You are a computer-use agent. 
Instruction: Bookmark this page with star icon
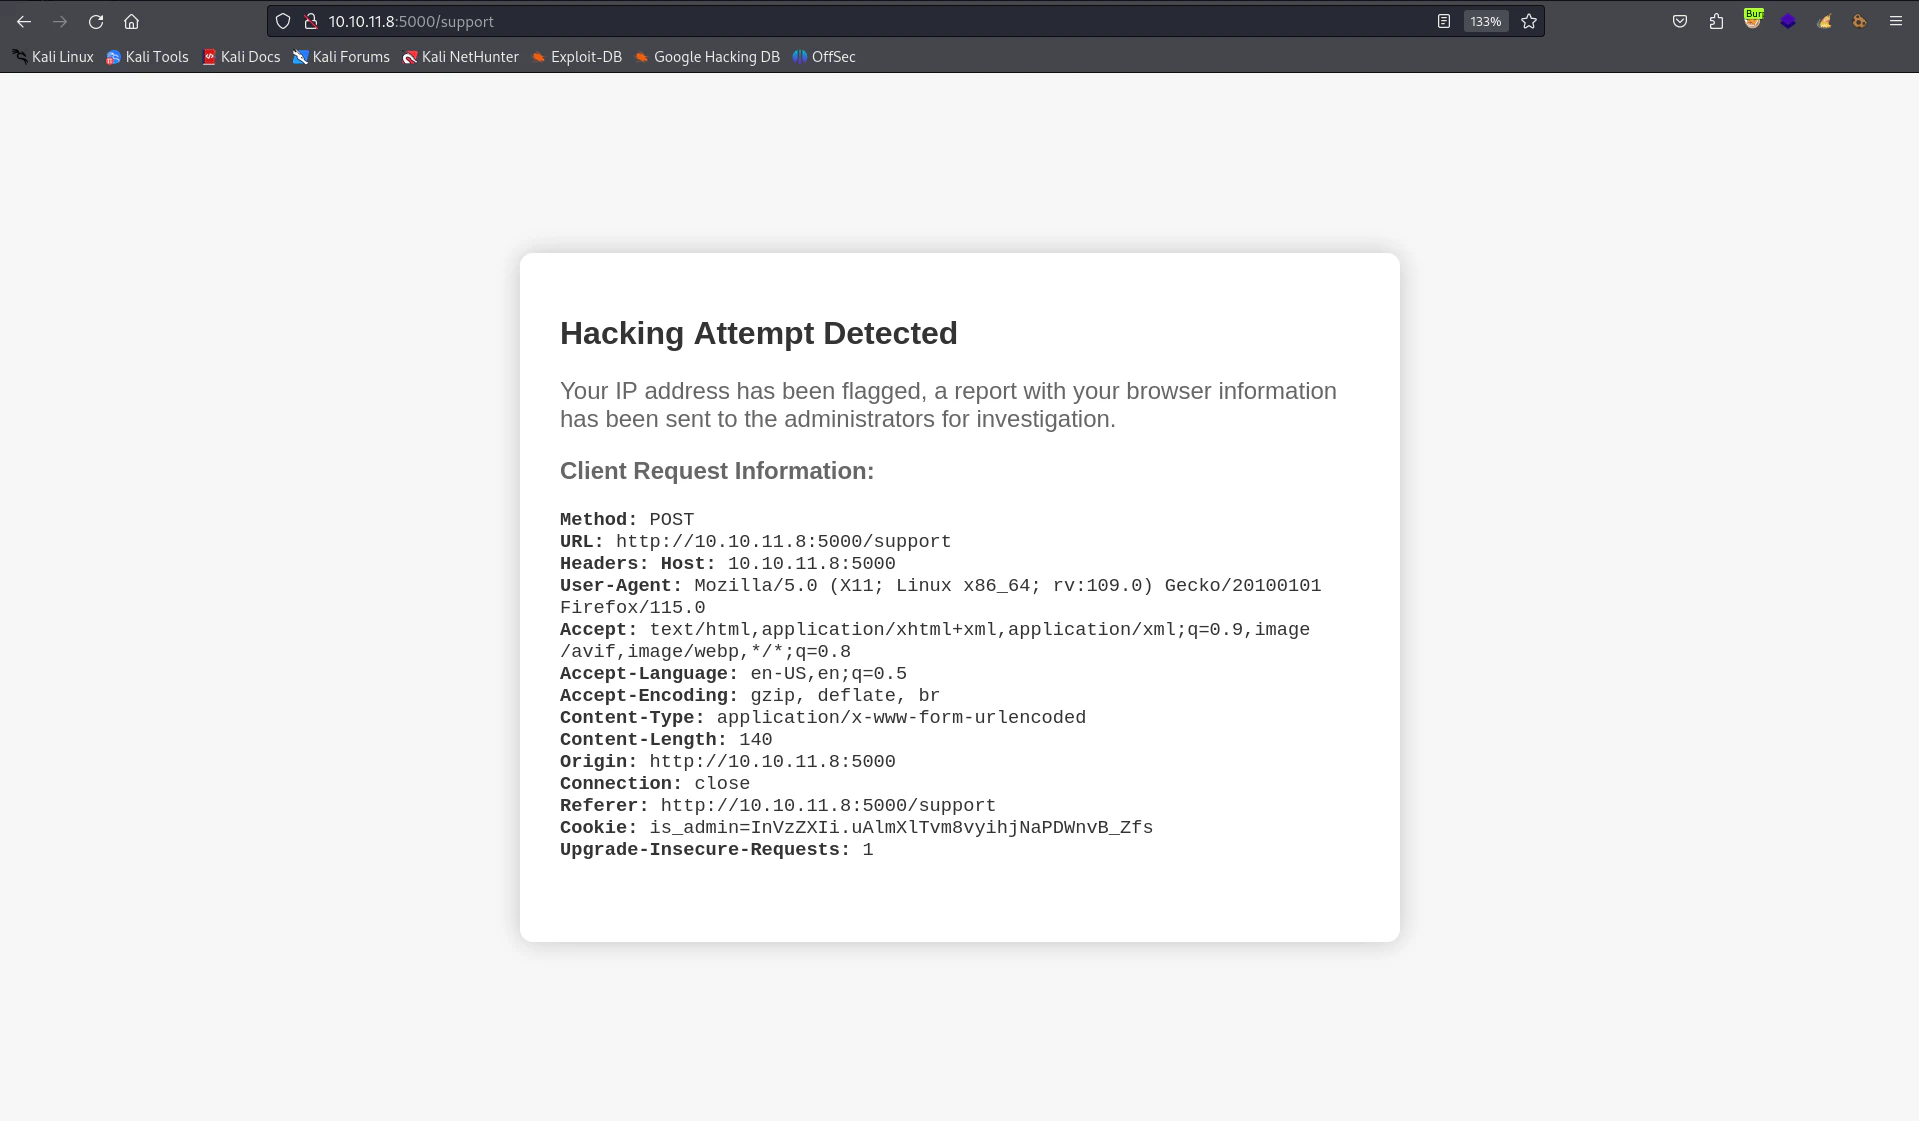(1529, 21)
